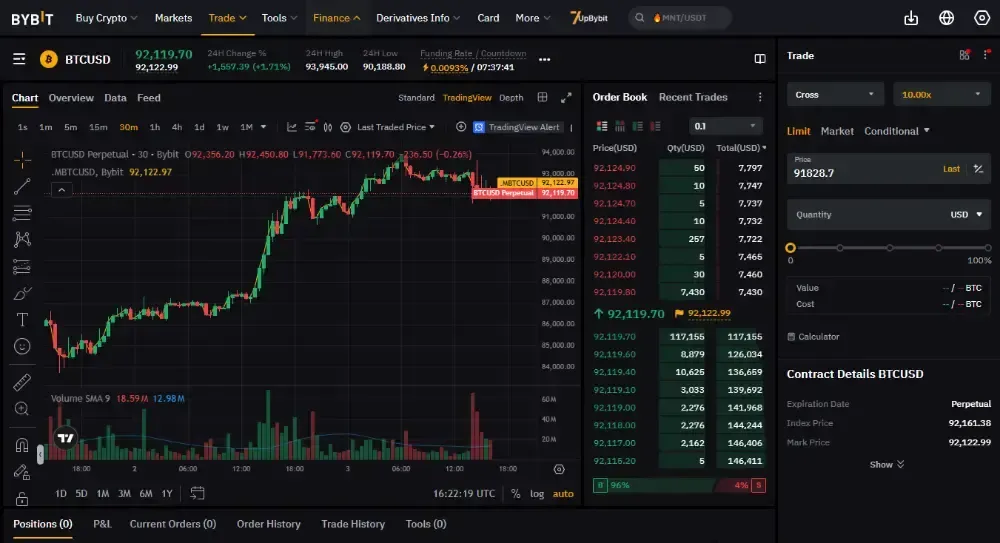Open the language globe icon
This screenshot has height=543, width=1000.
click(x=946, y=18)
